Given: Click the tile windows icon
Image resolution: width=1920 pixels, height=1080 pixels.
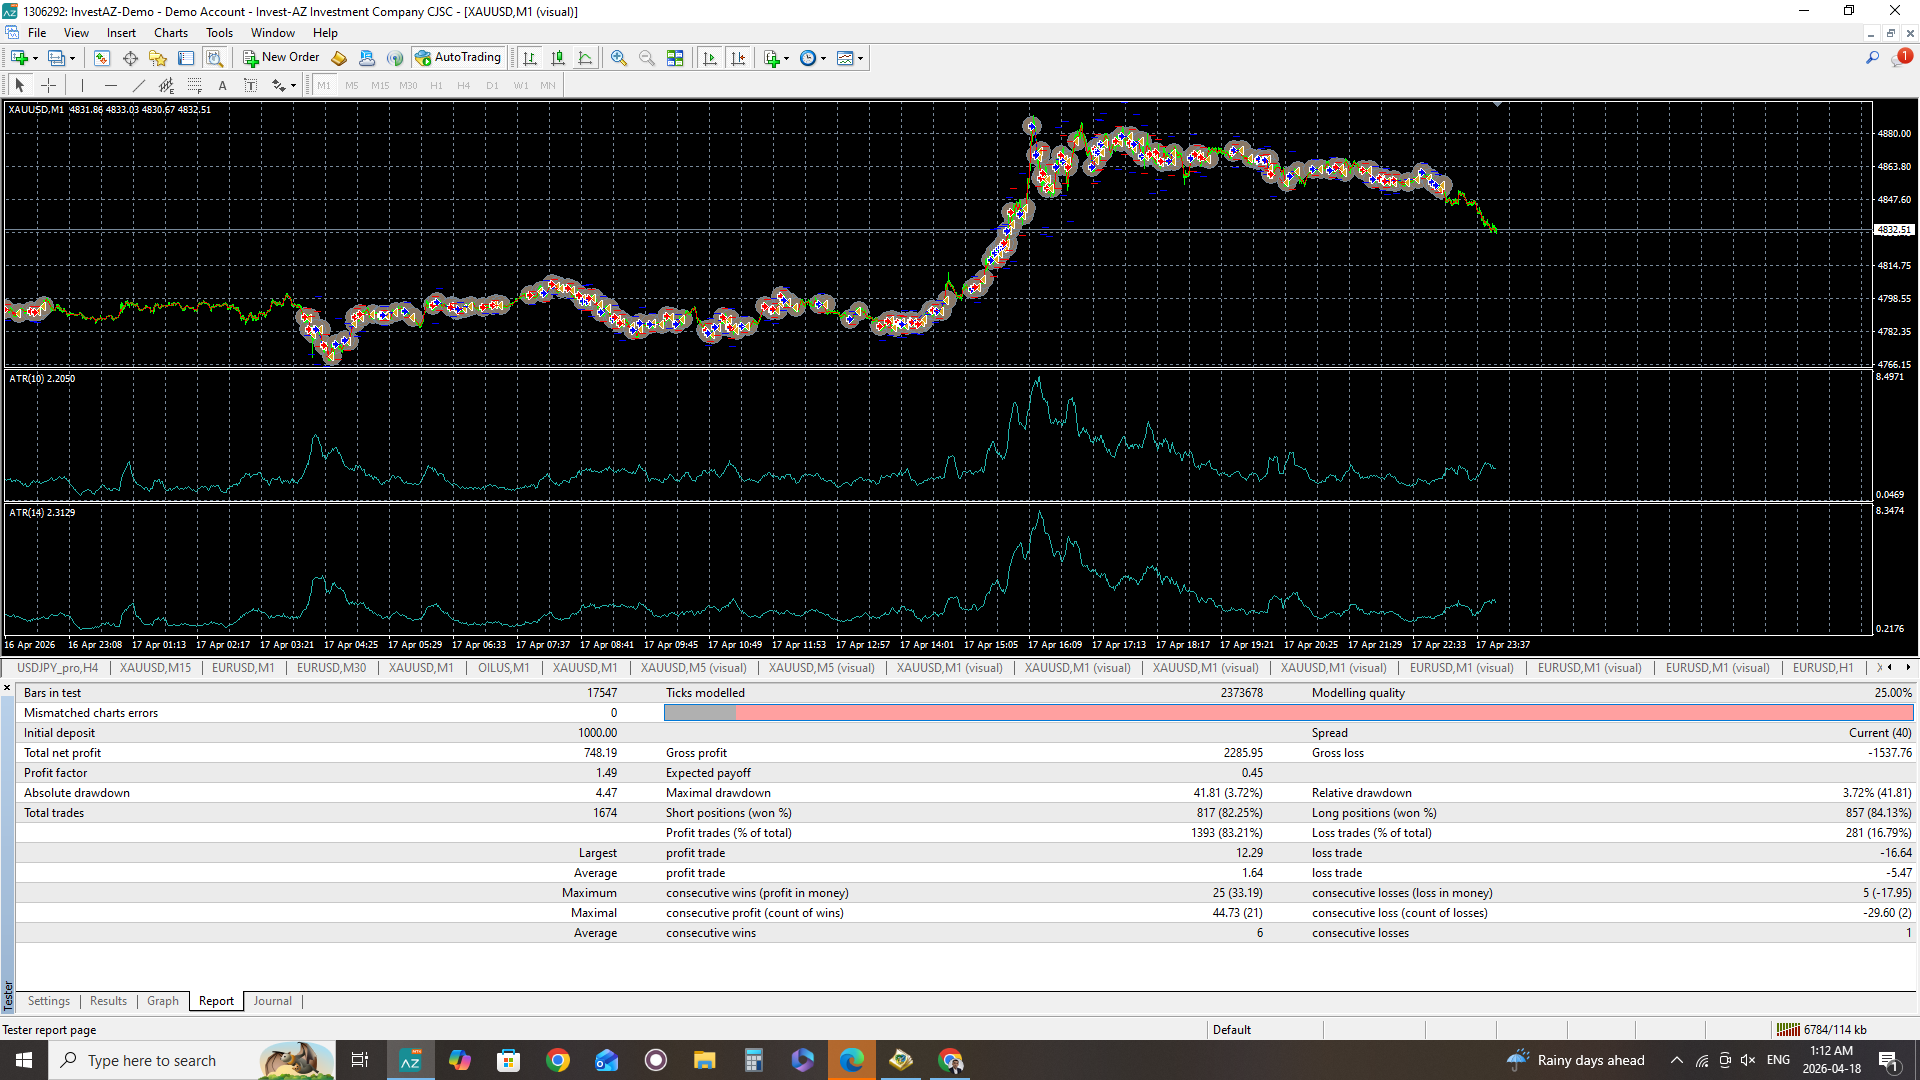Looking at the screenshot, I should pyautogui.click(x=675, y=58).
